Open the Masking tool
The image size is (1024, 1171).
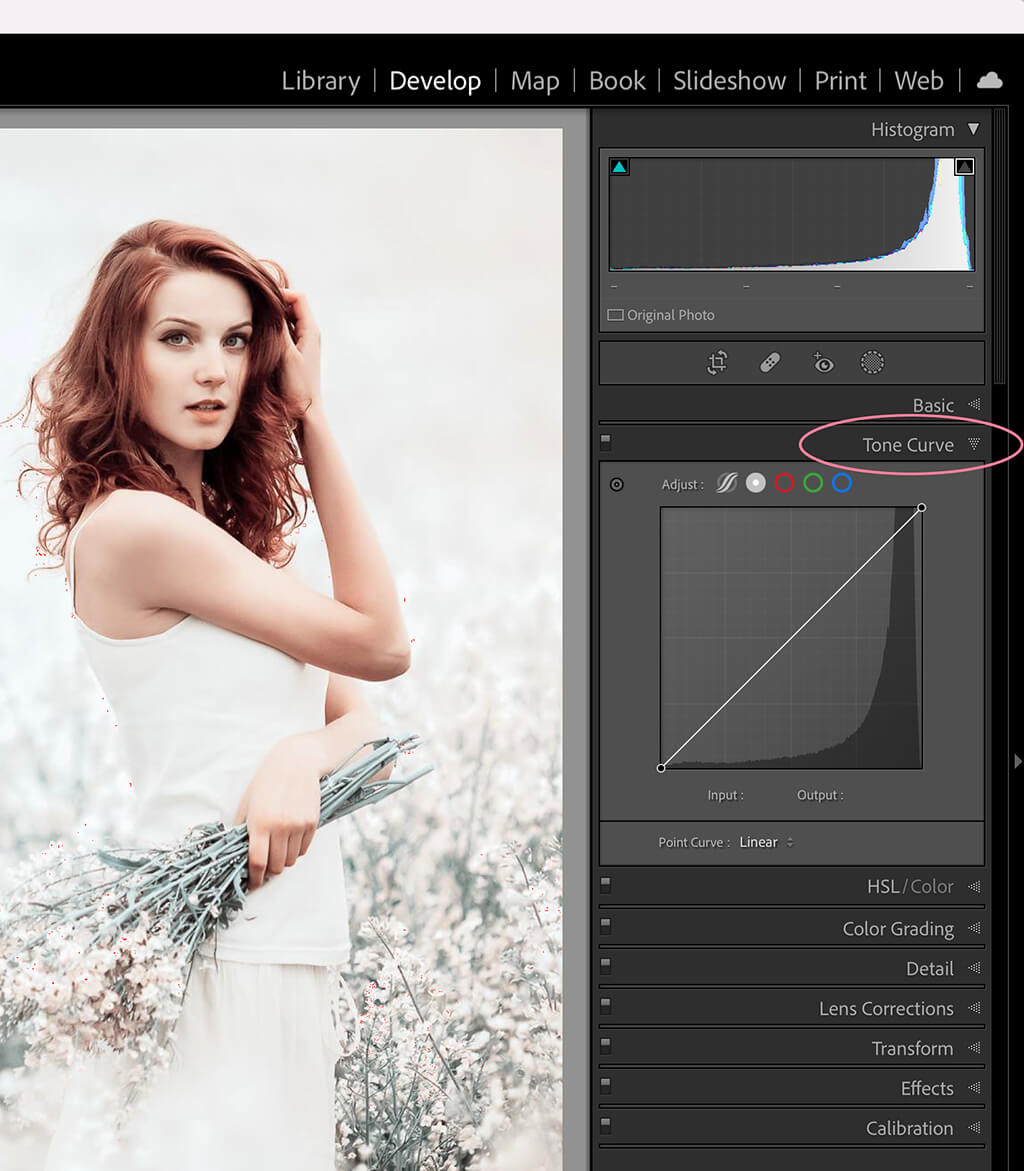pyautogui.click(x=872, y=362)
